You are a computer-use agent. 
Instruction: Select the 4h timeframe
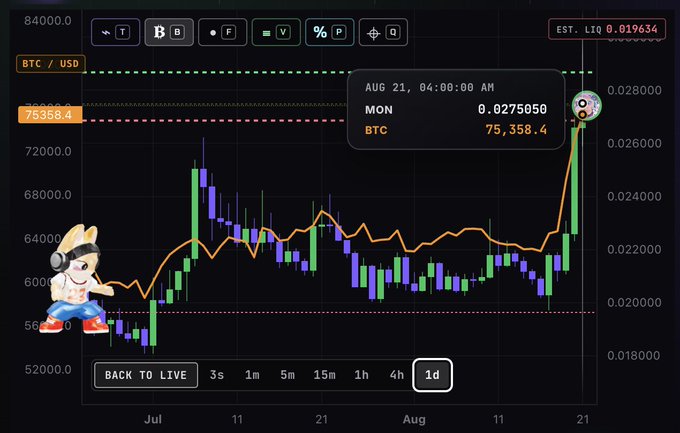coord(397,375)
